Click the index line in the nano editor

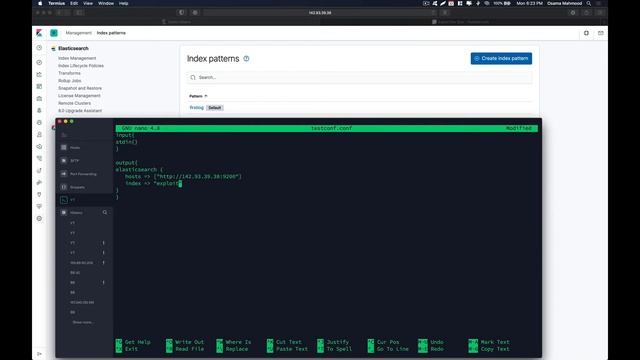pos(153,183)
